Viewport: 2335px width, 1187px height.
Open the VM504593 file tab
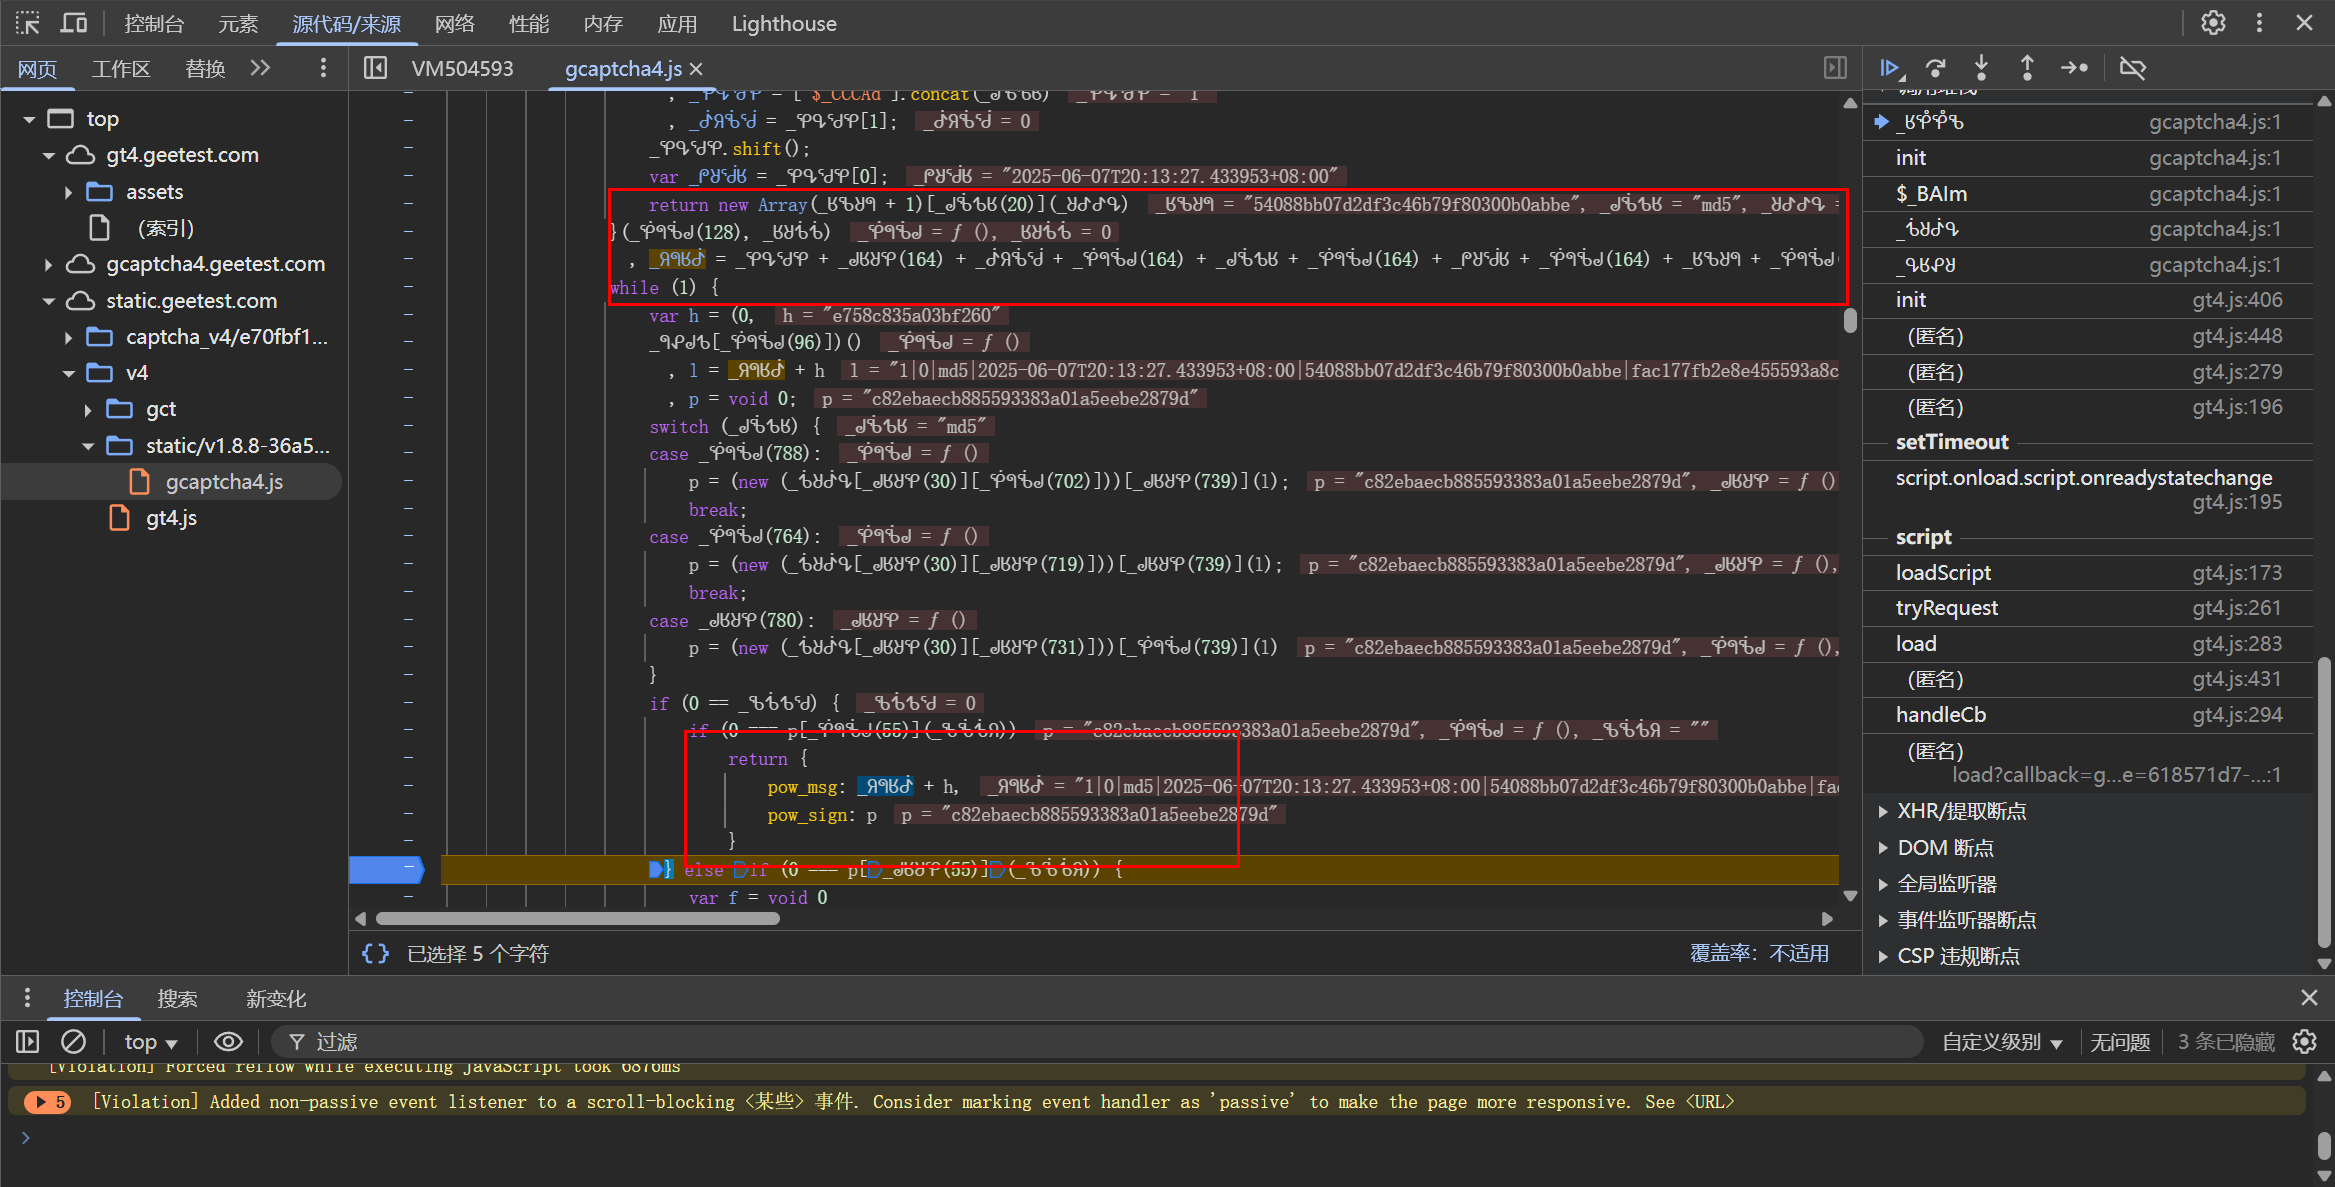[x=462, y=69]
